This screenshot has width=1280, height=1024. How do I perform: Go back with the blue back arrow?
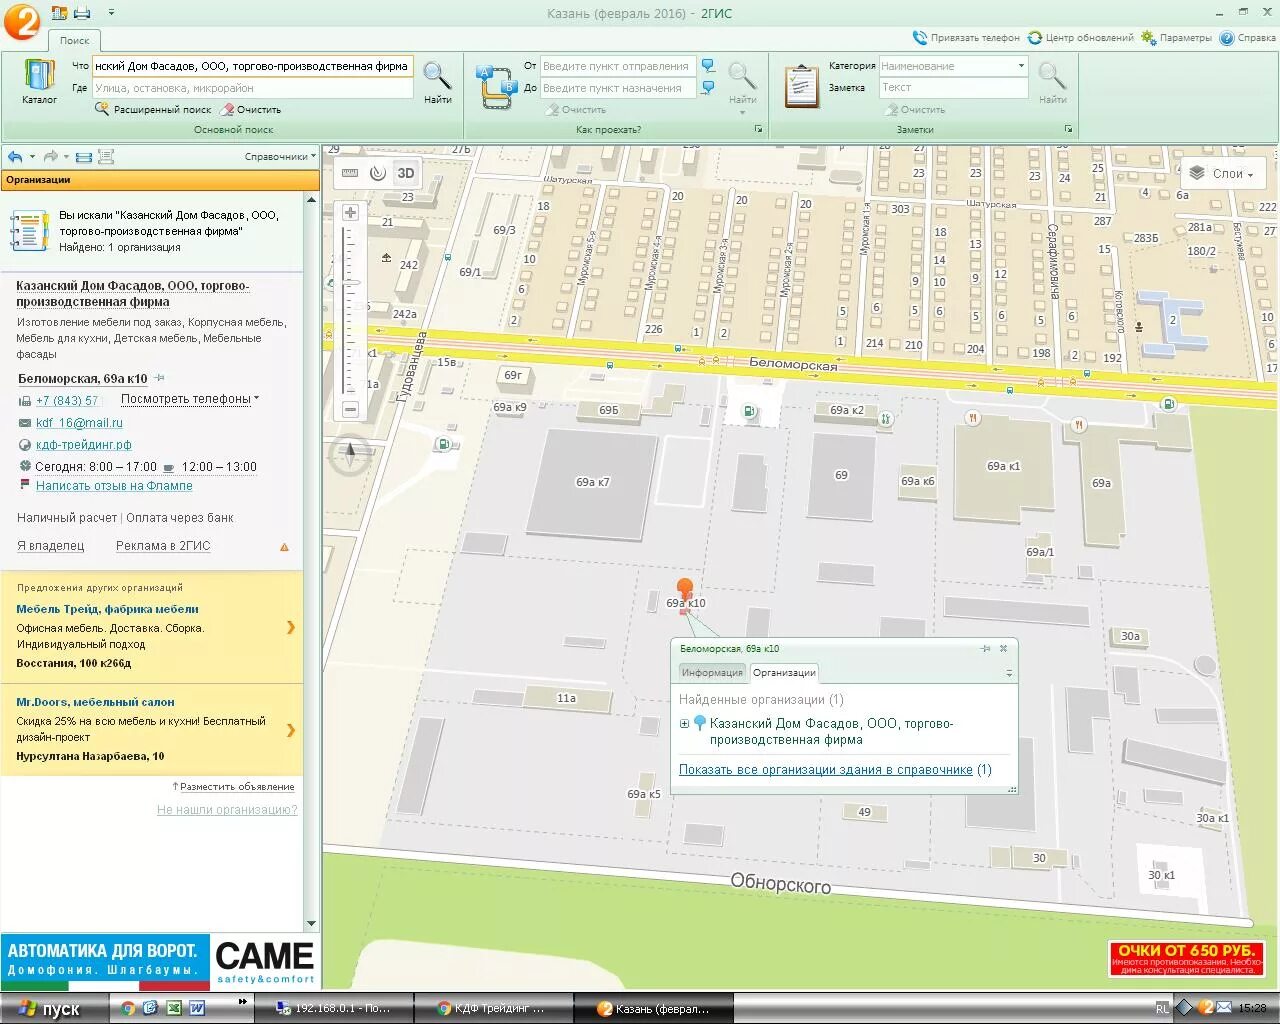click(15, 157)
